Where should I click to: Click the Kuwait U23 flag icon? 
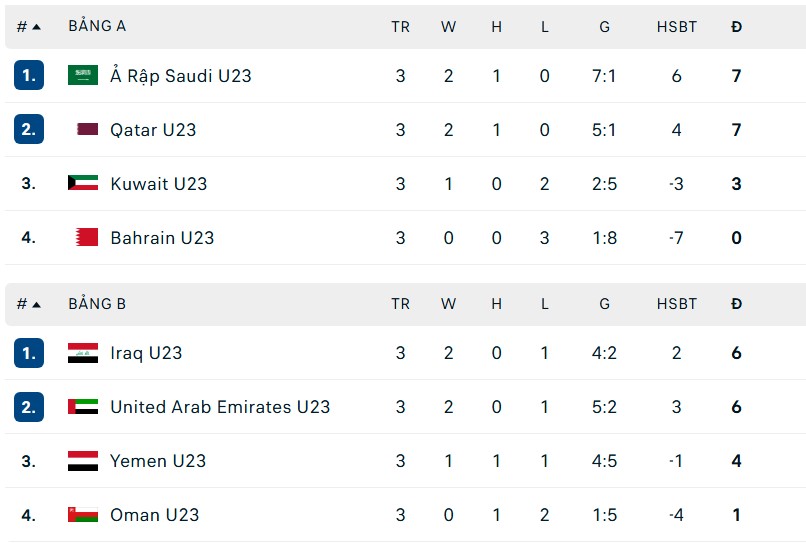coord(83,183)
